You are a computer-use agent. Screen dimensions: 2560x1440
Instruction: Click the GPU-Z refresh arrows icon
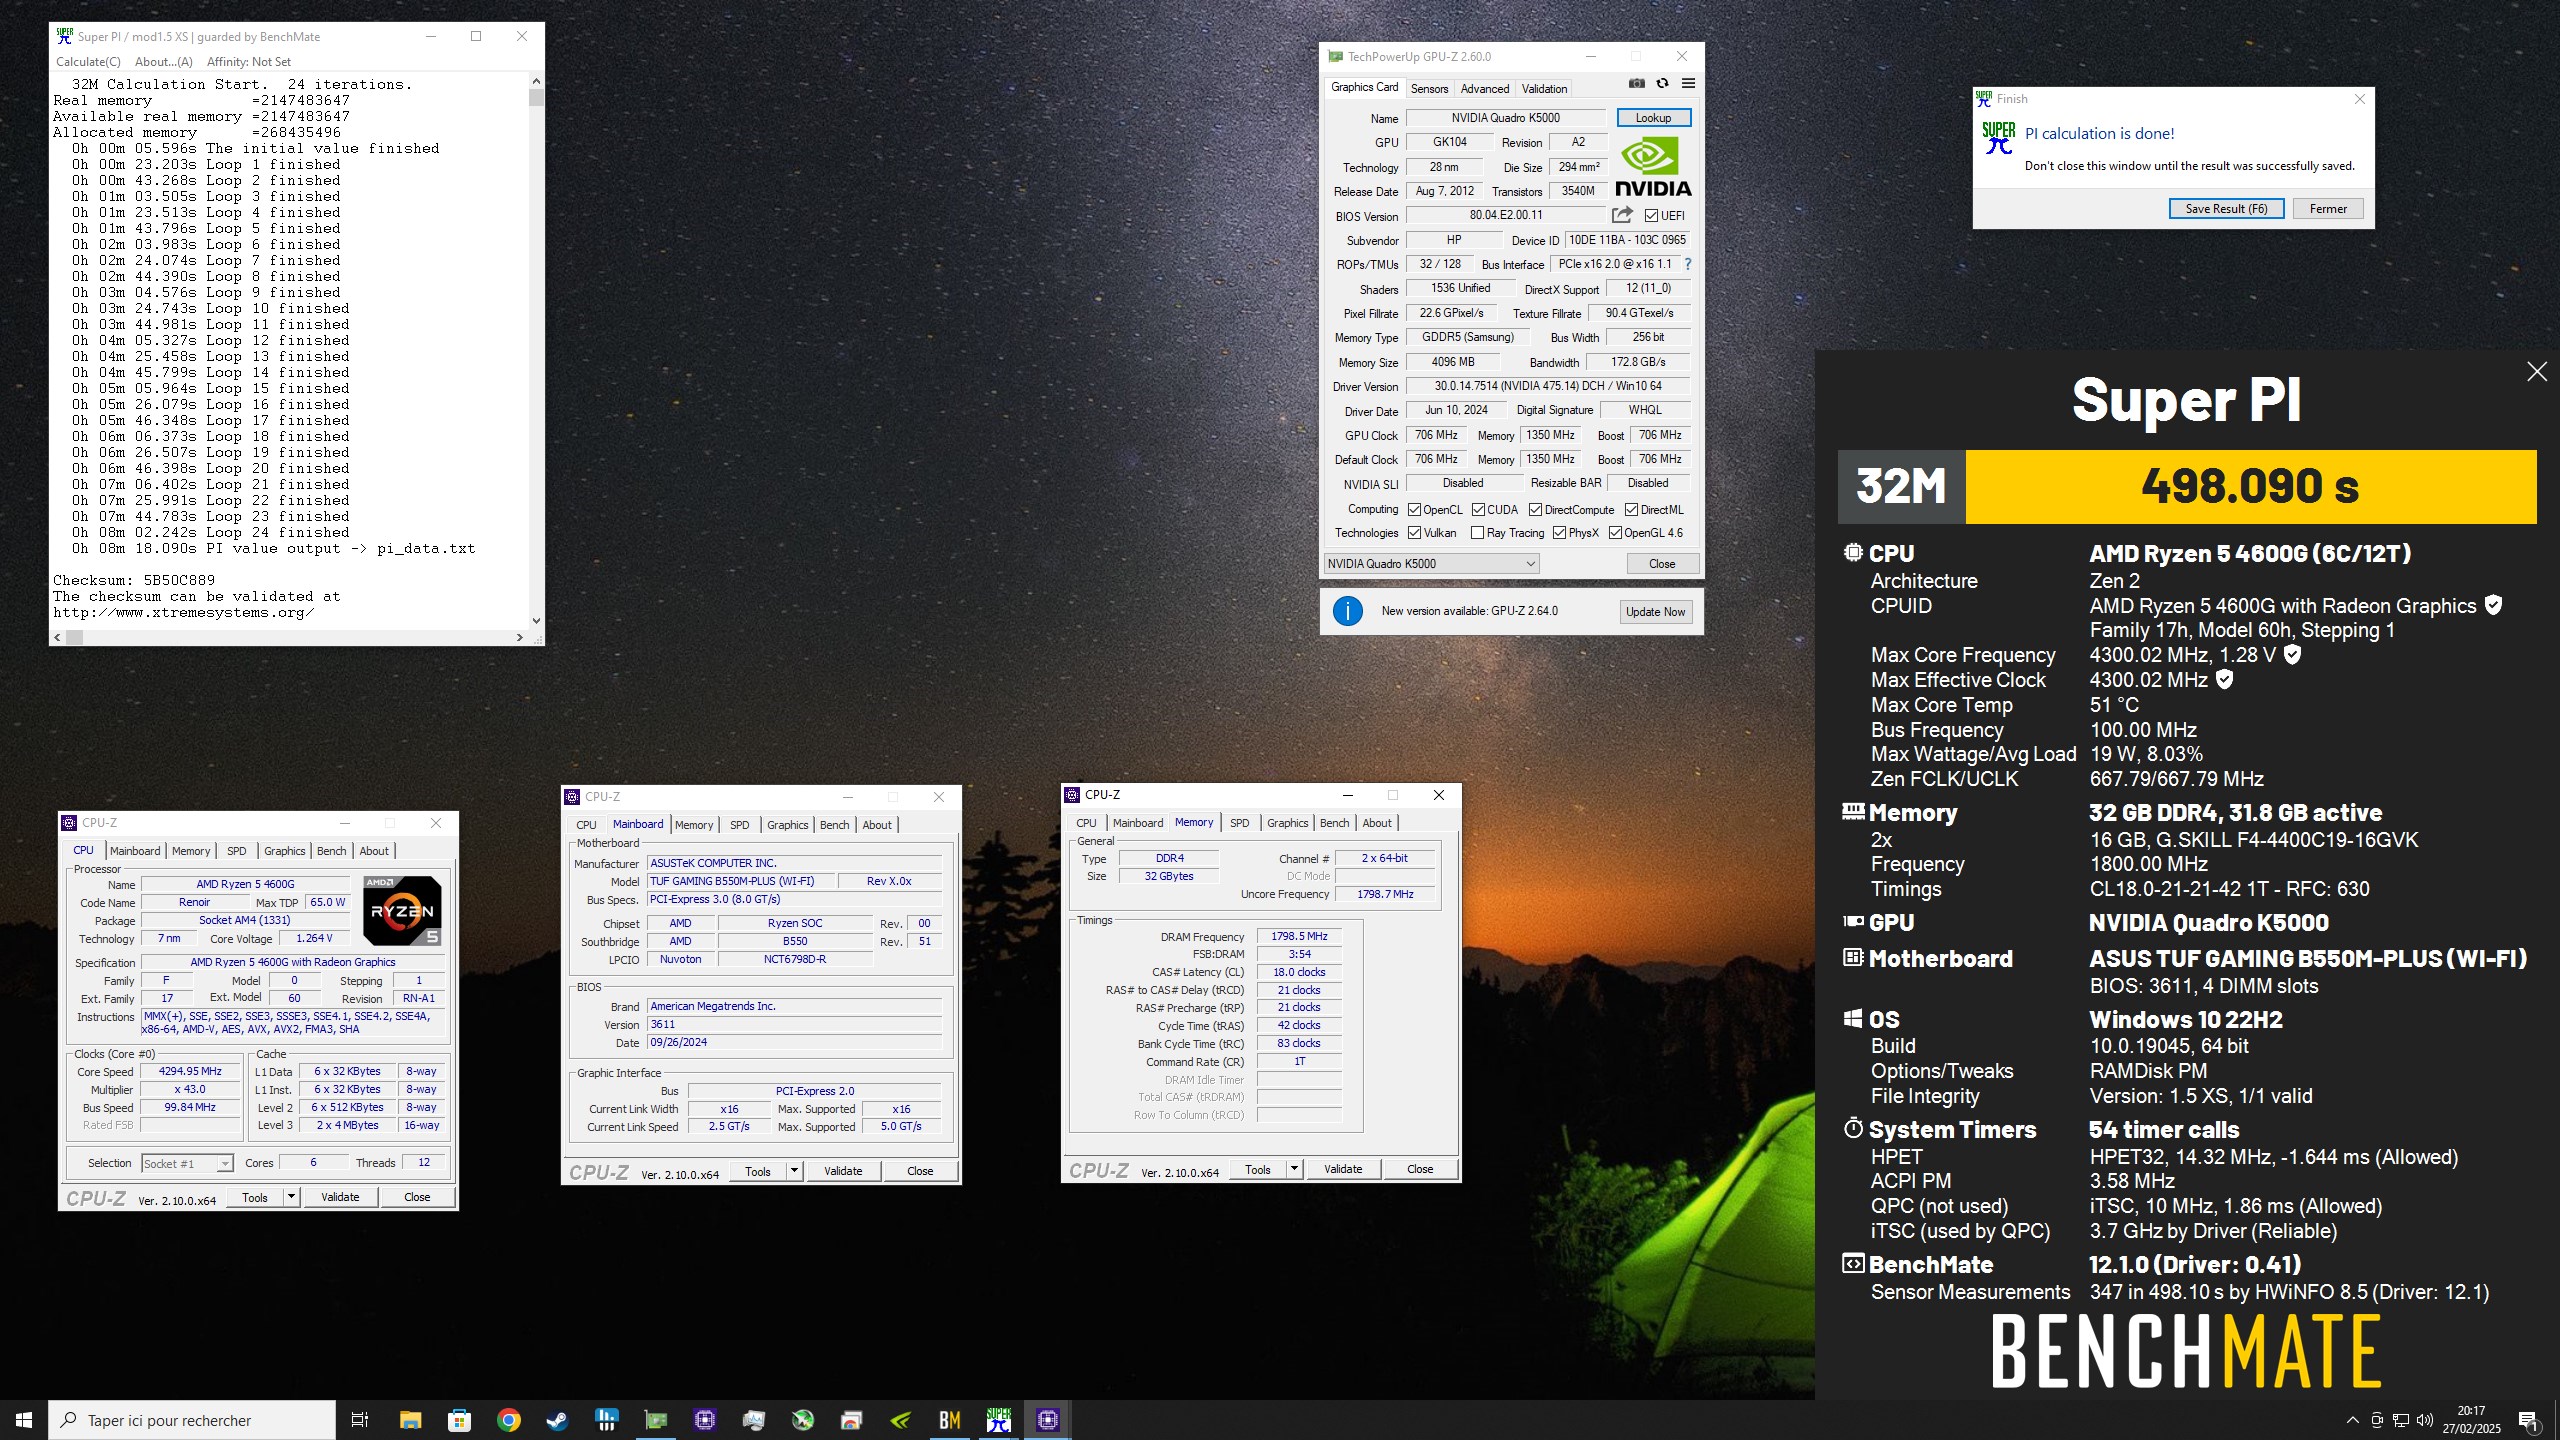coord(1662,84)
